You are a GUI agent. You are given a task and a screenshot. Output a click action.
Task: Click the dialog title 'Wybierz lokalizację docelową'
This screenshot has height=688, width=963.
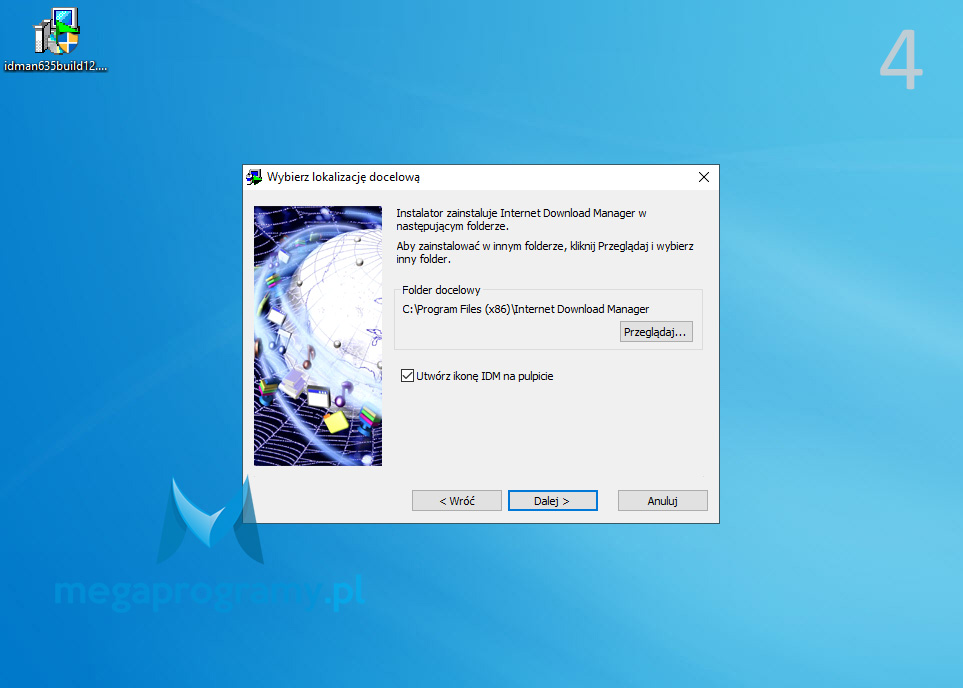coord(343,178)
